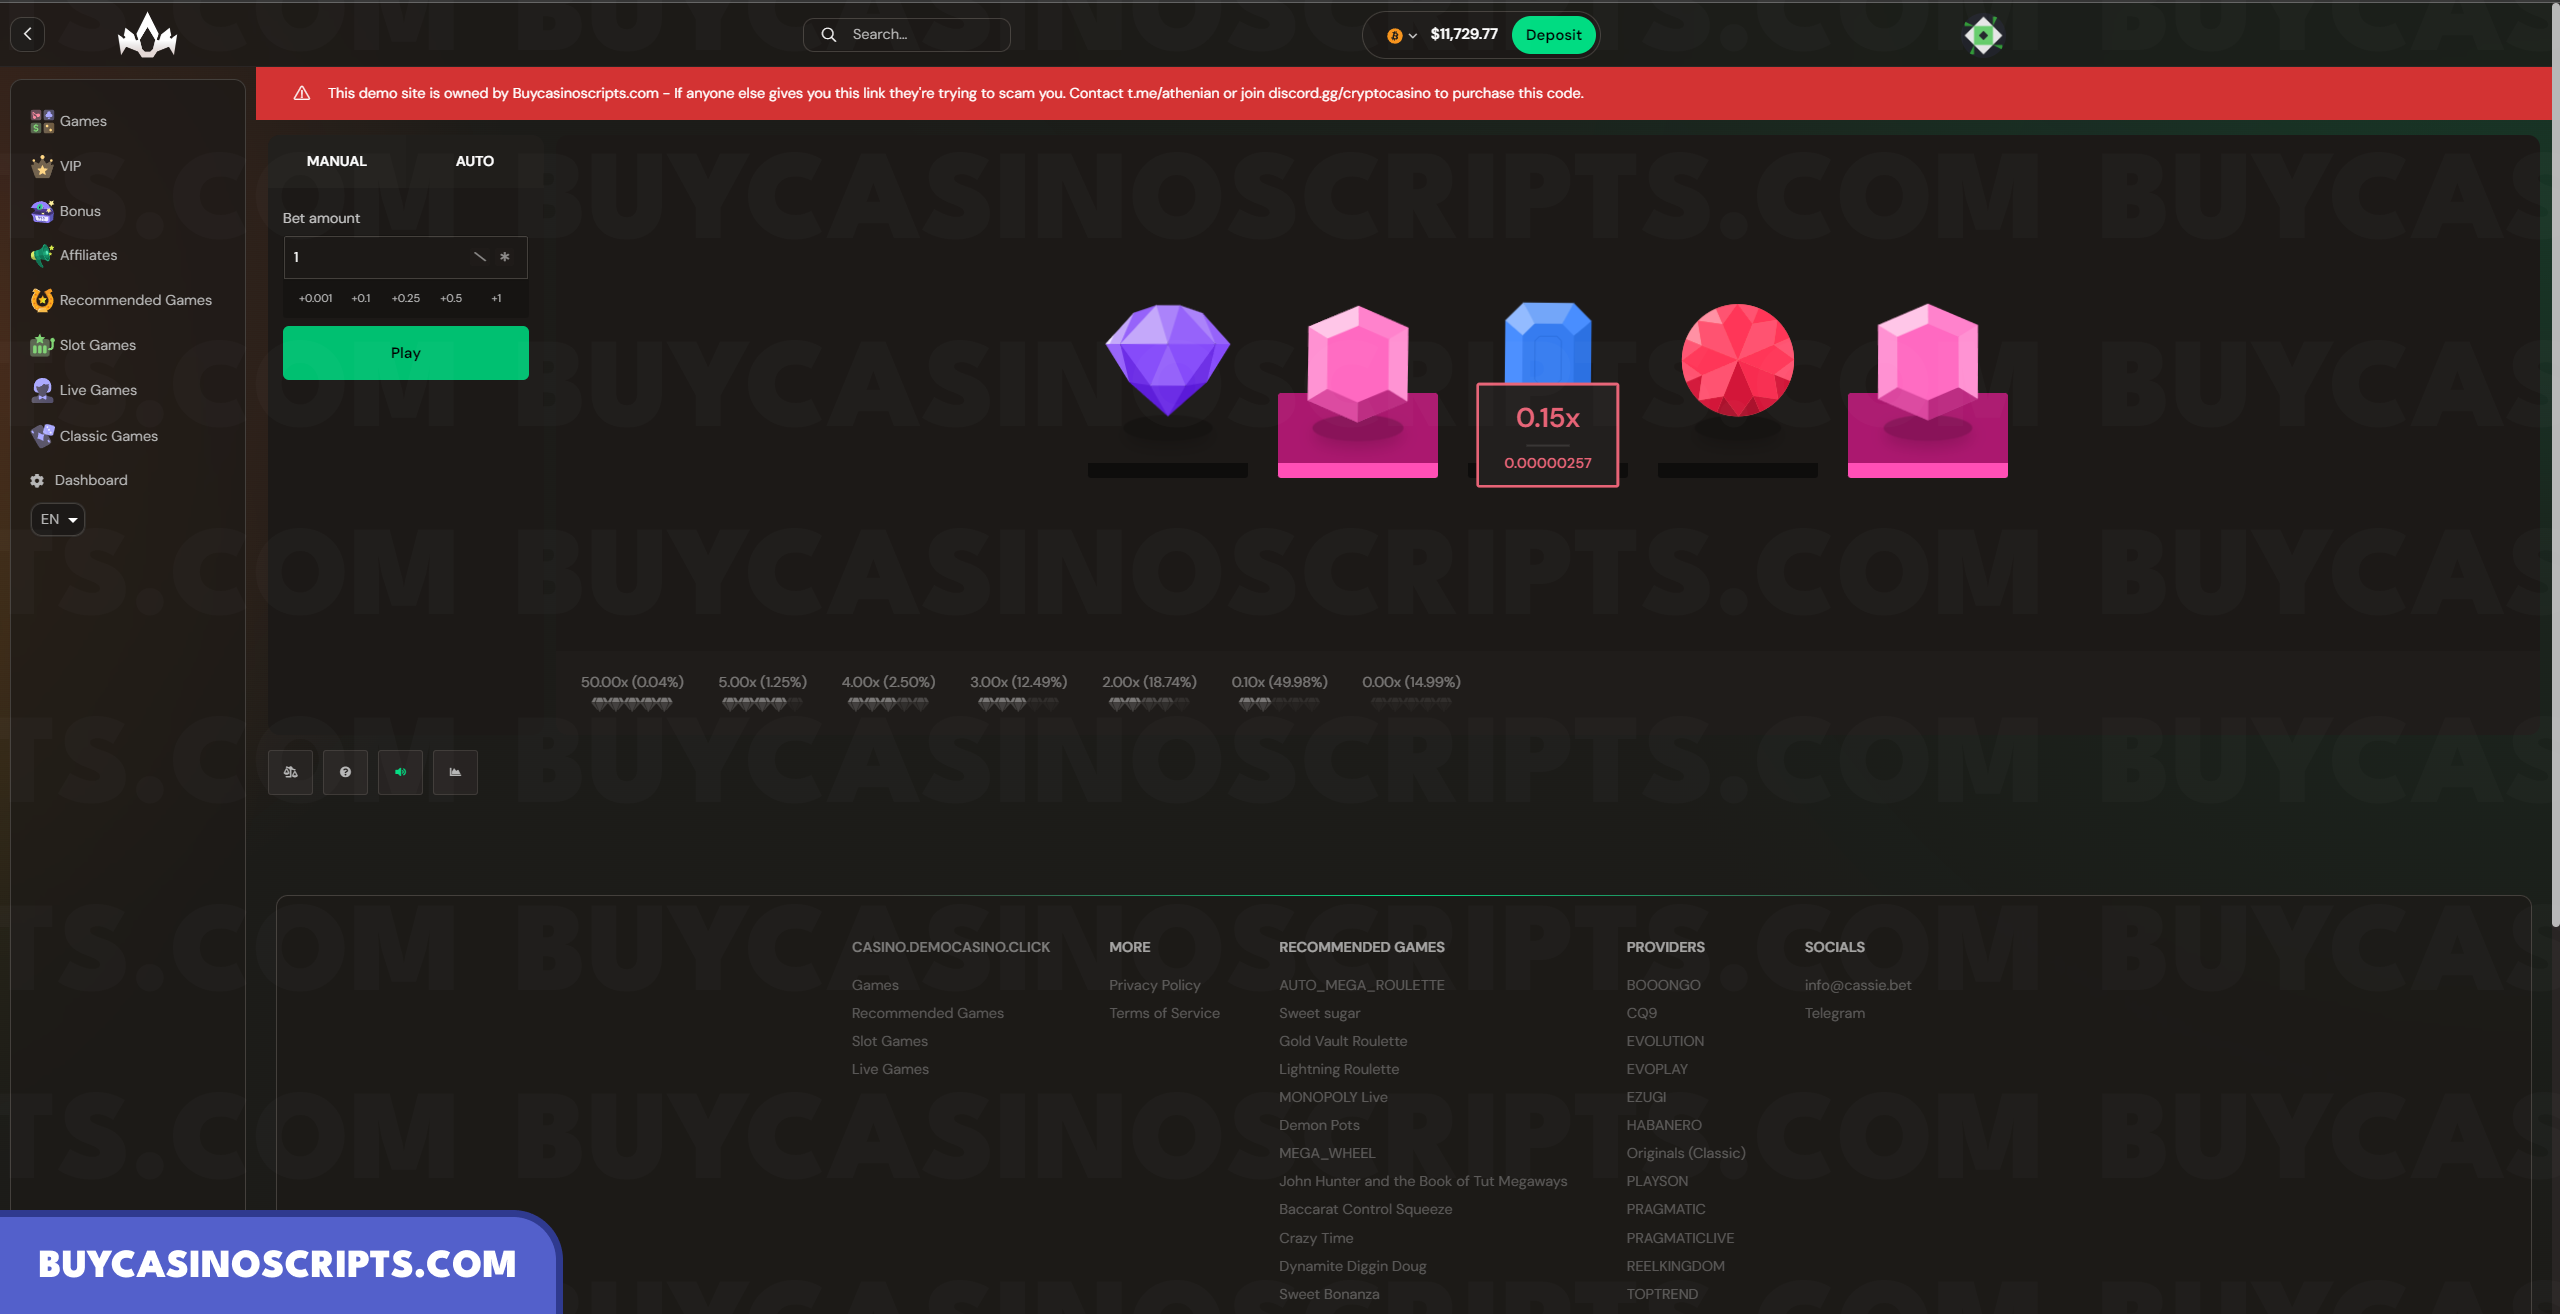Mute the game sound speaker
This screenshot has width=2560, height=1314.
(x=400, y=772)
